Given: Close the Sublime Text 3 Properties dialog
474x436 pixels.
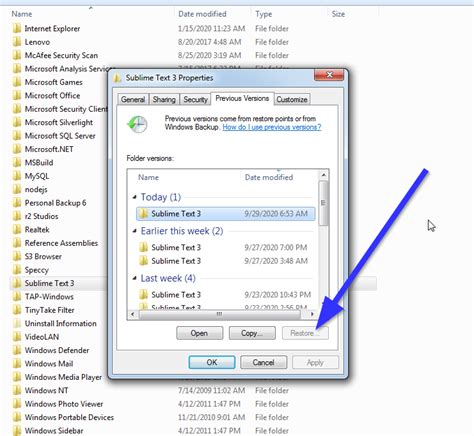Looking at the screenshot, I should point(329,75).
